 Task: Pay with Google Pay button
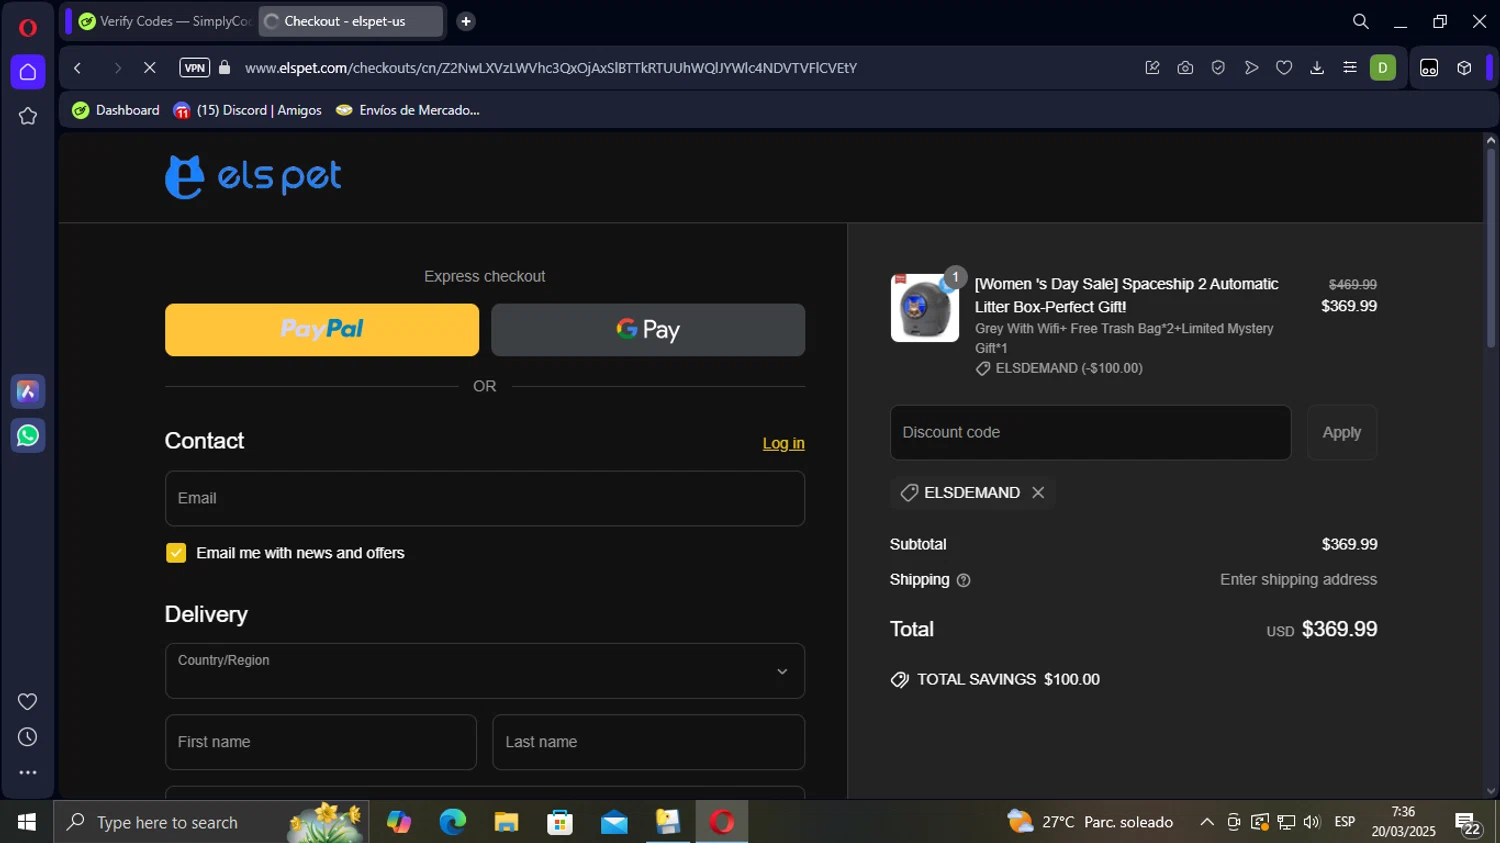click(648, 330)
